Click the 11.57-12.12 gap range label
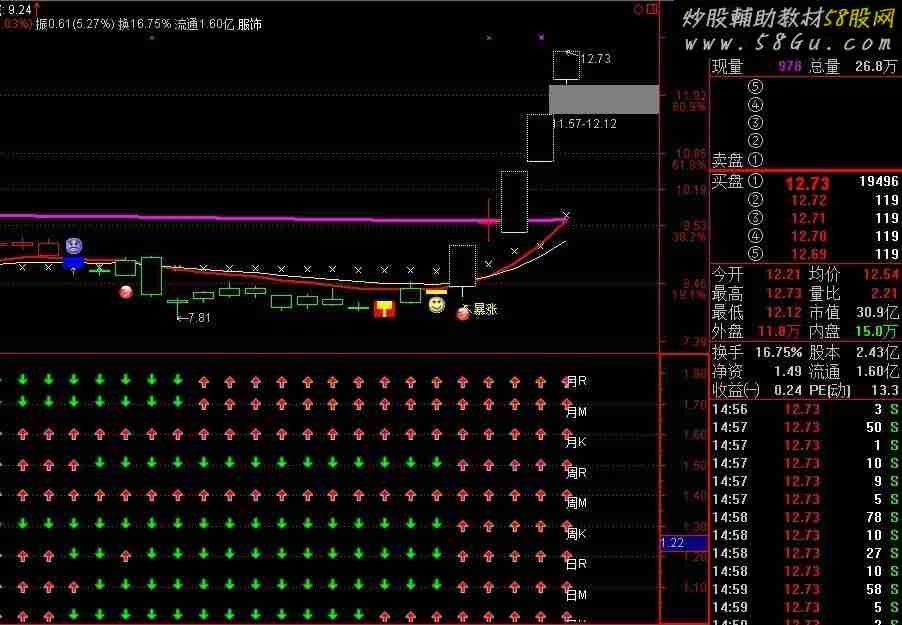The image size is (902, 625). click(x=586, y=124)
